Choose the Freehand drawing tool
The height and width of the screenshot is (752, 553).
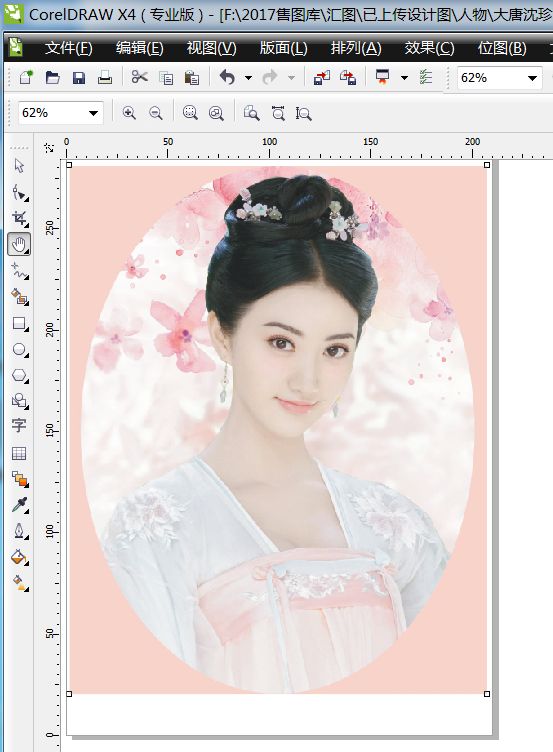[x=19, y=271]
